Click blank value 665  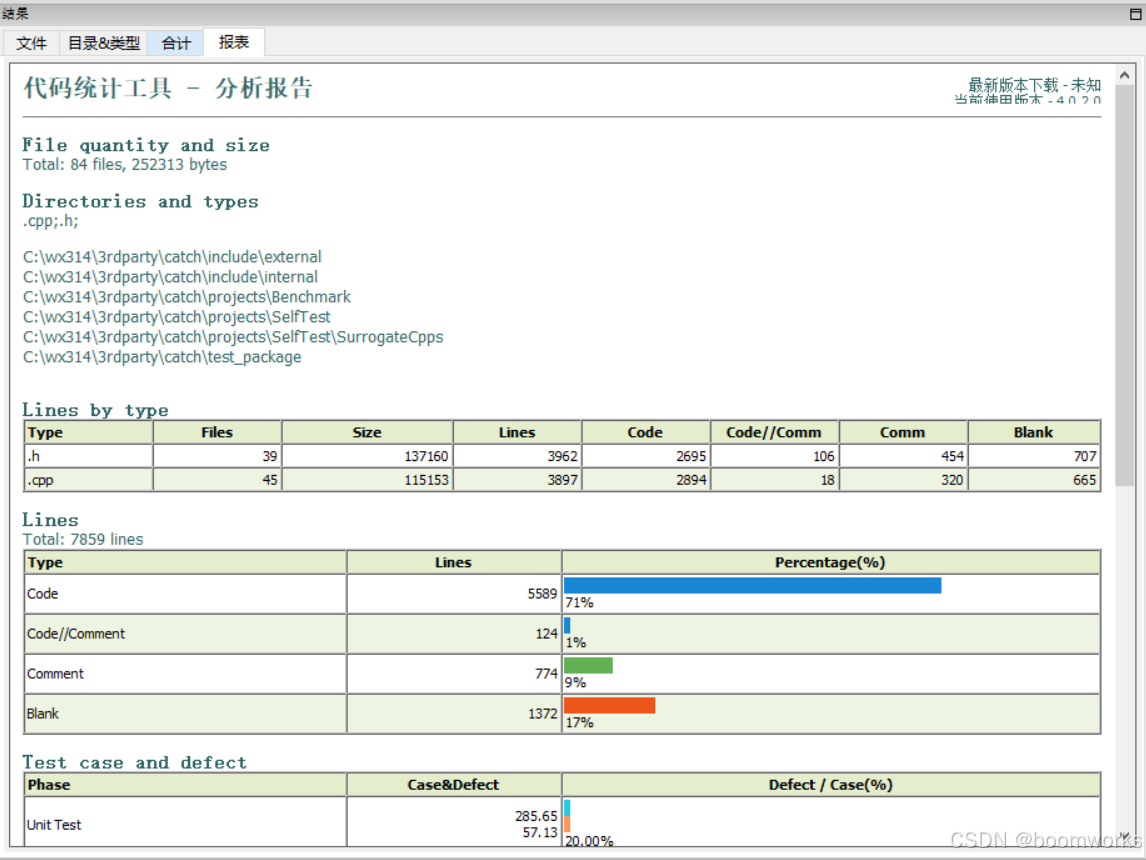coord(1085,480)
